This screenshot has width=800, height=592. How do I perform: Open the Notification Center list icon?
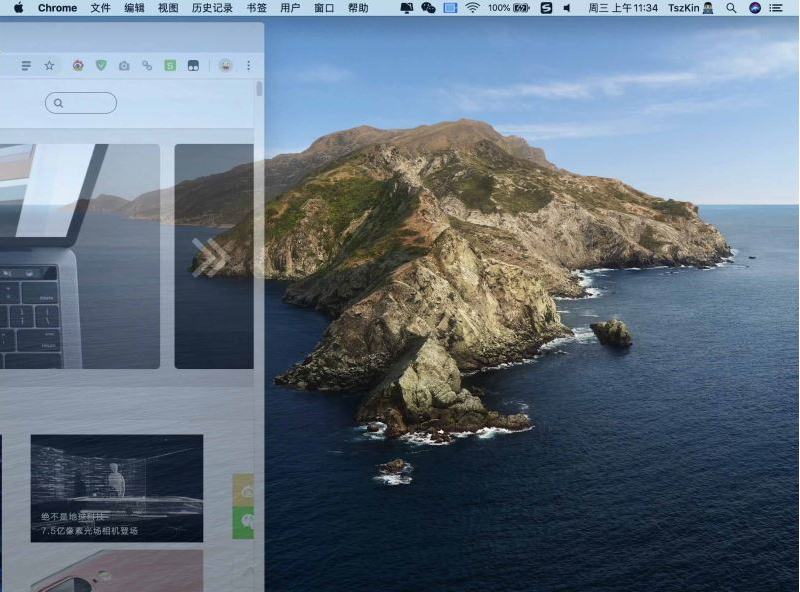click(x=778, y=9)
